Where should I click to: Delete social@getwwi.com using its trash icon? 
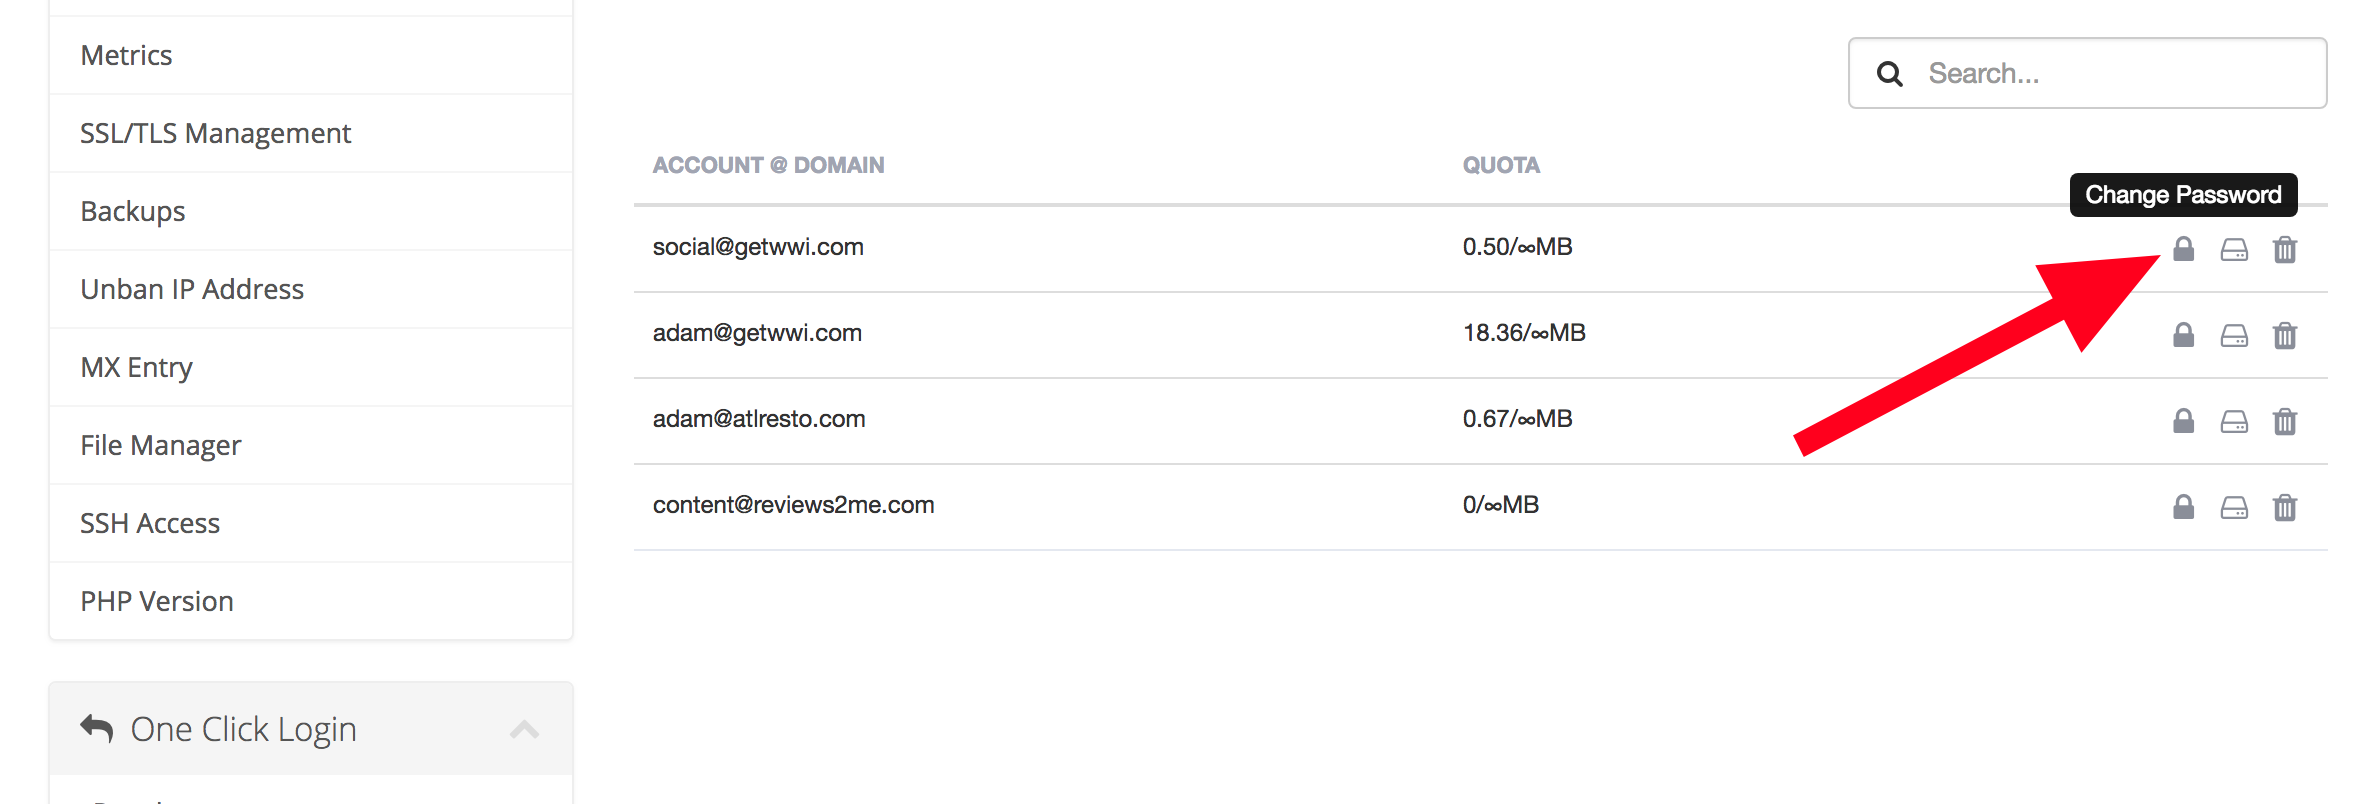pyautogui.click(x=2285, y=249)
